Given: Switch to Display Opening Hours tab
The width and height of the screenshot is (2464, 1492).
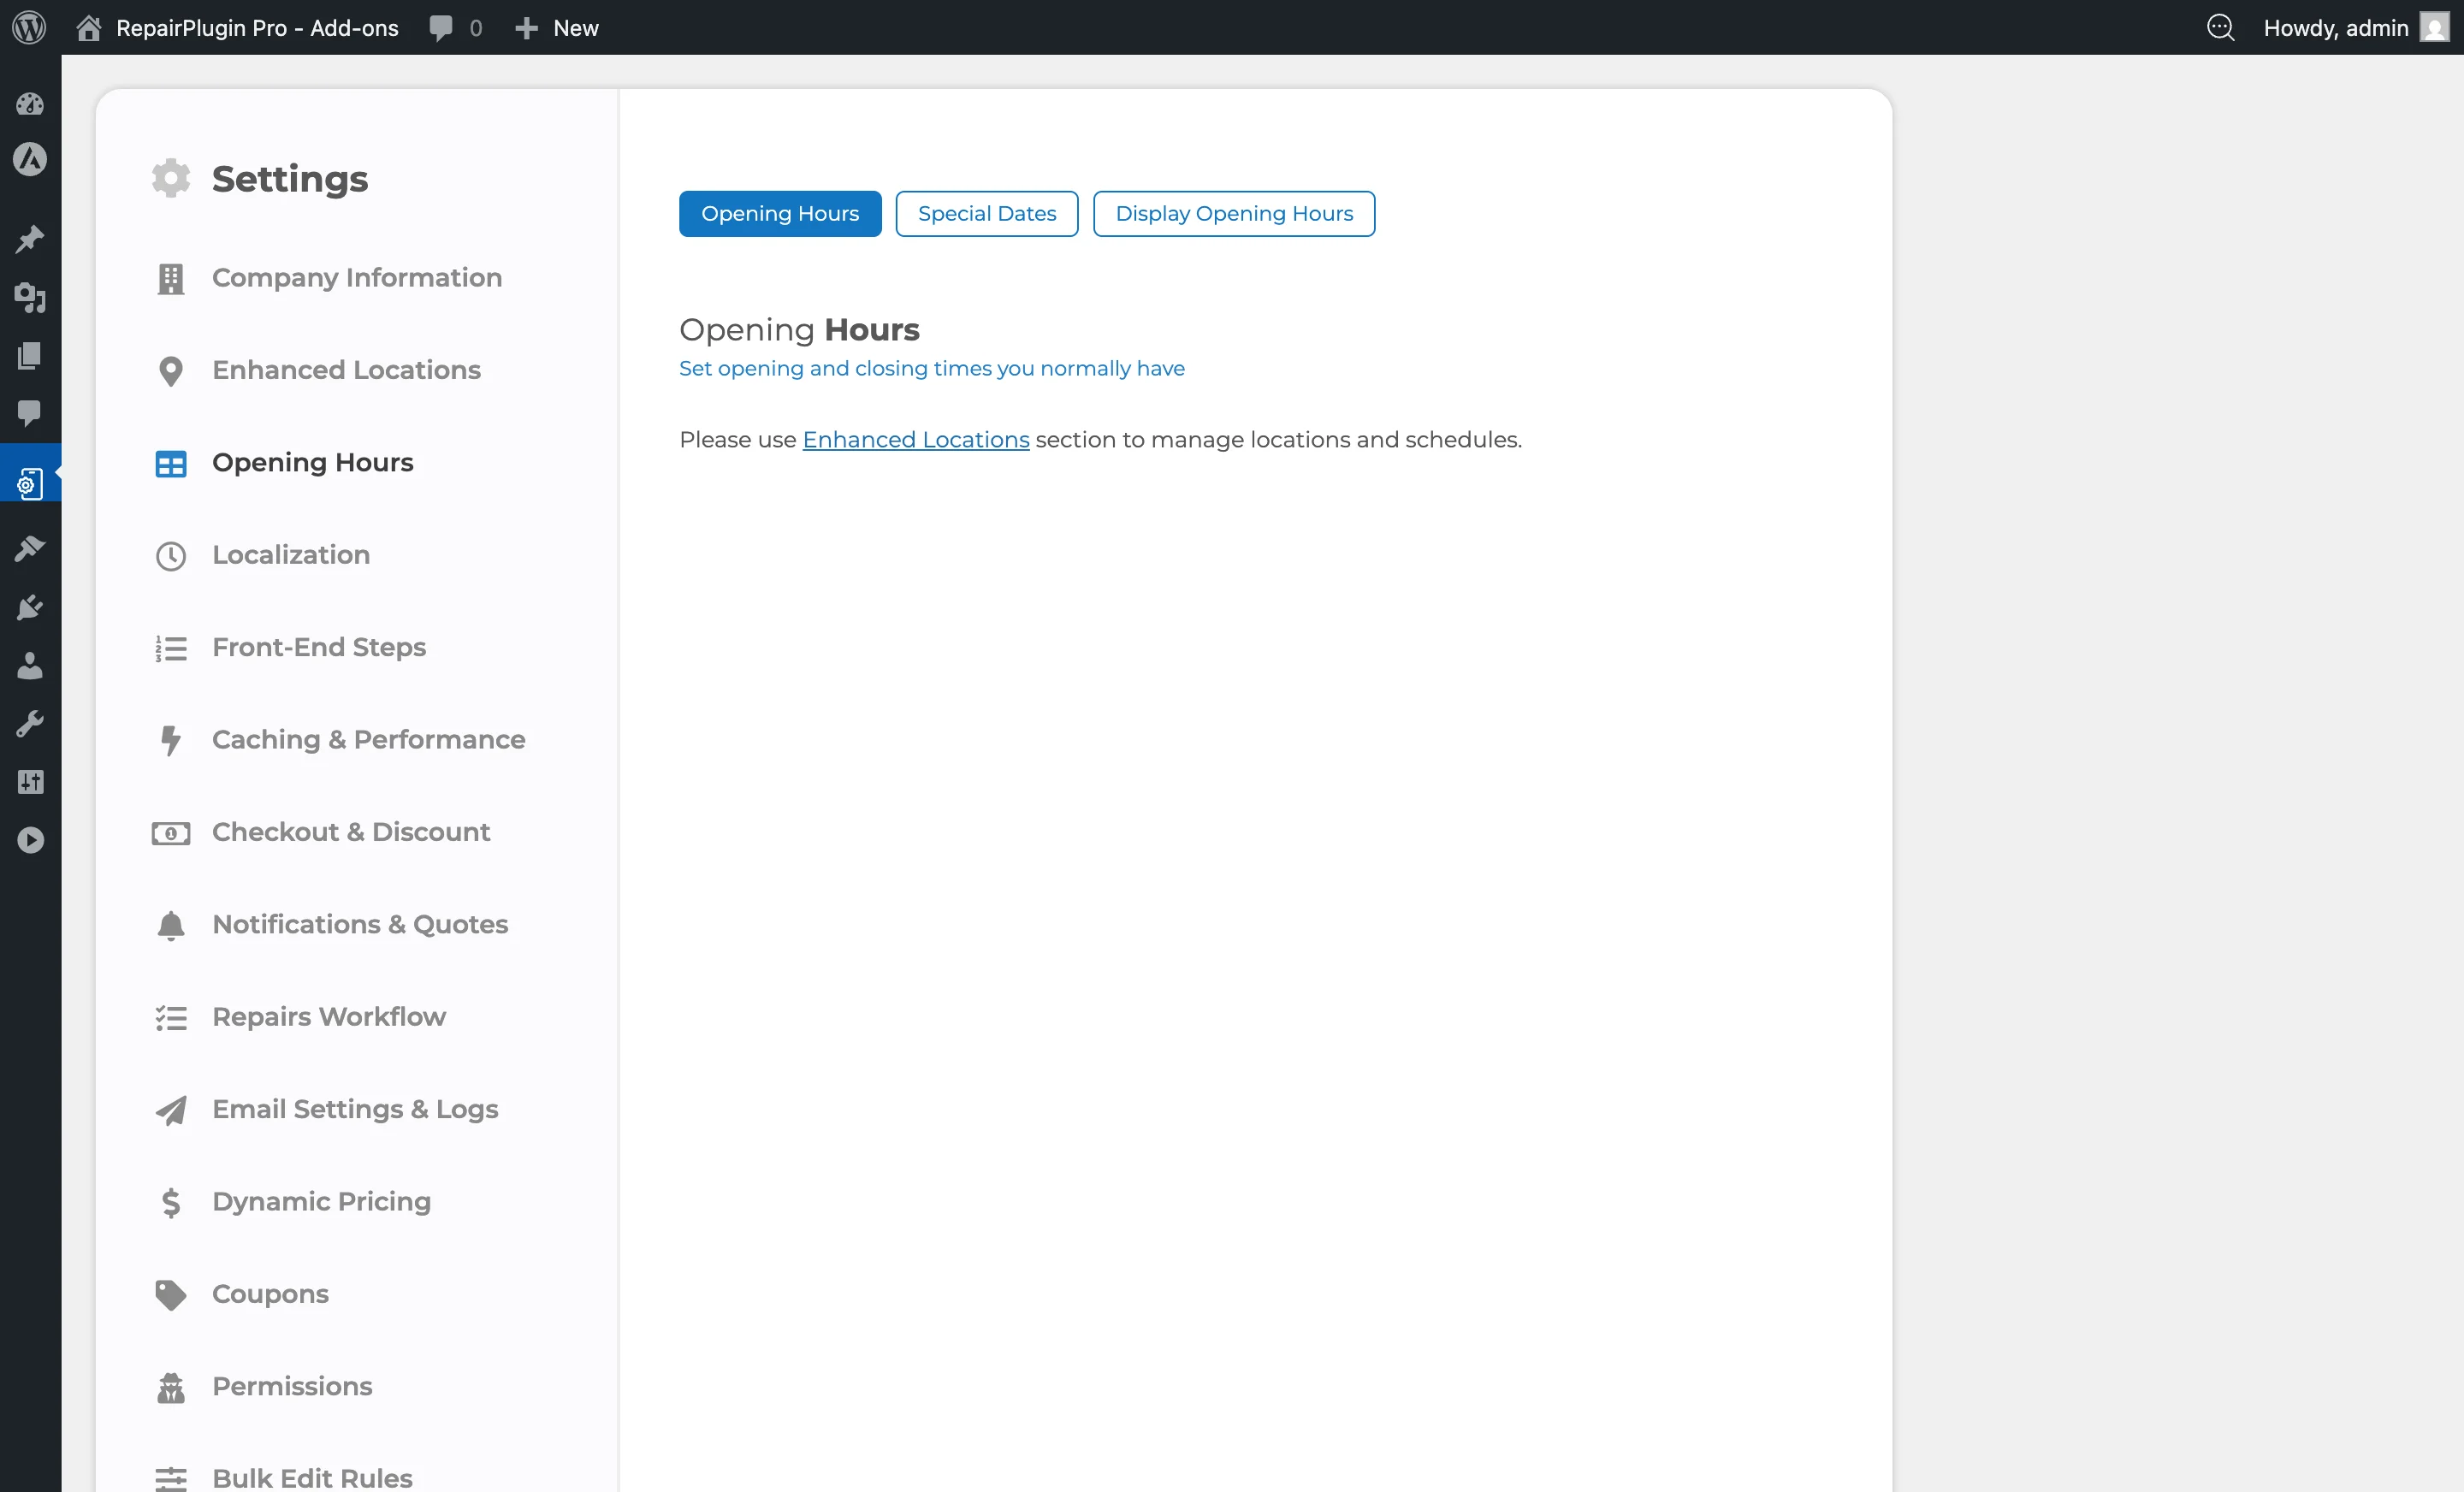Looking at the screenshot, I should (x=1234, y=213).
